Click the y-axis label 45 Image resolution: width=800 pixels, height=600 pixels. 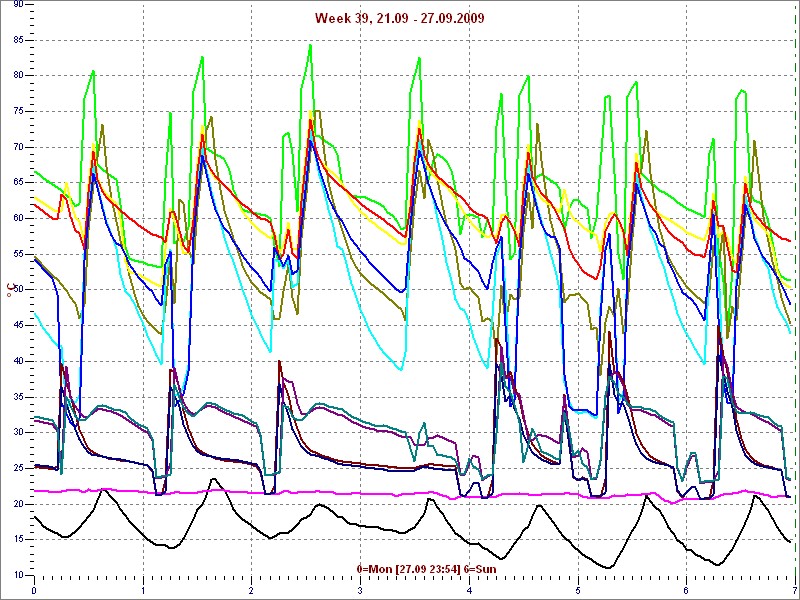17,326
